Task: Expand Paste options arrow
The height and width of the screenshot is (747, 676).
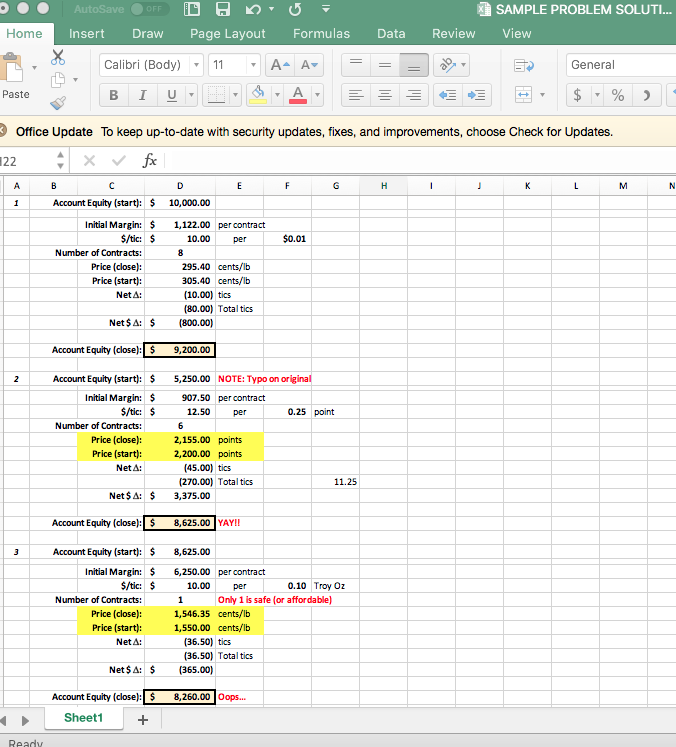Action: [34, 68]
